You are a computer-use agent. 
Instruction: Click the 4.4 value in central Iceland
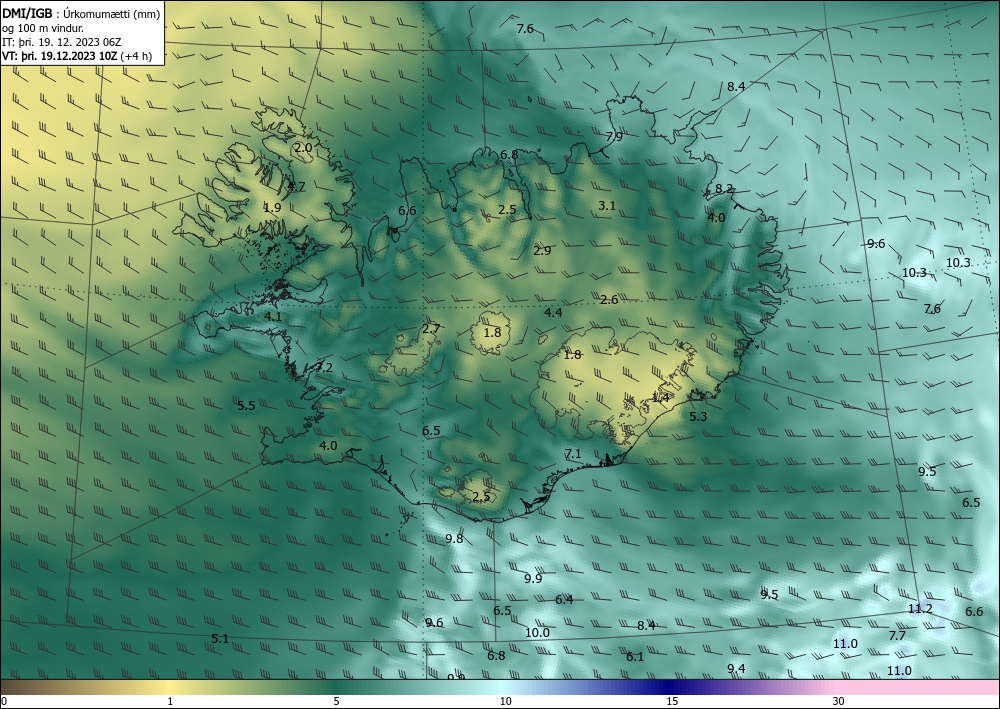(553, 312)
